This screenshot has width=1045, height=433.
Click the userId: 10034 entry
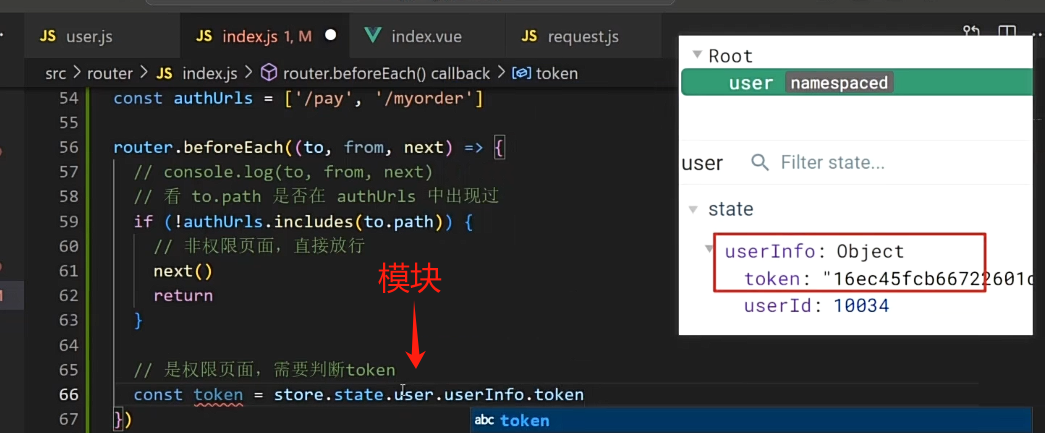[816, 306]
